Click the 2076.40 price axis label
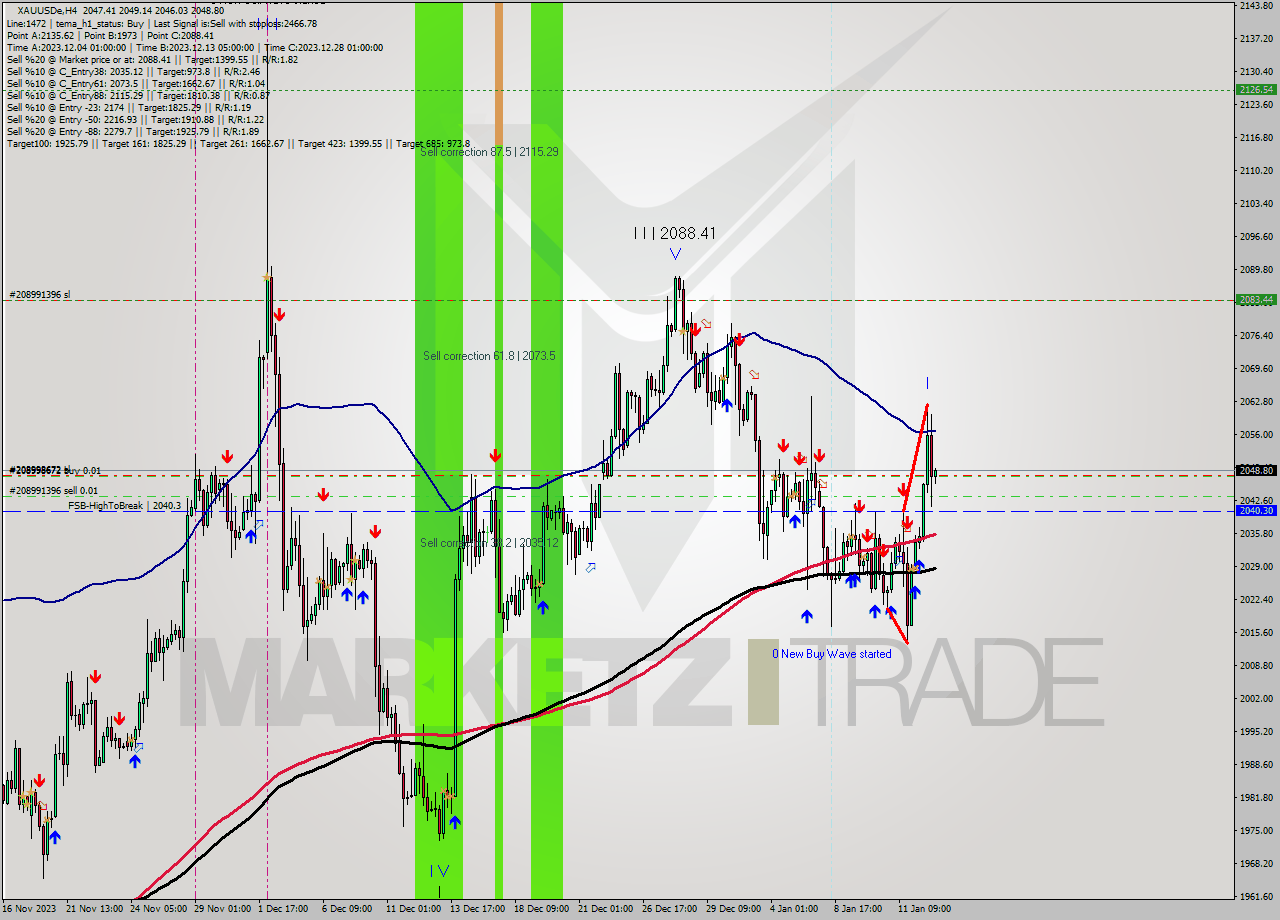 [x=1256, y=336]
